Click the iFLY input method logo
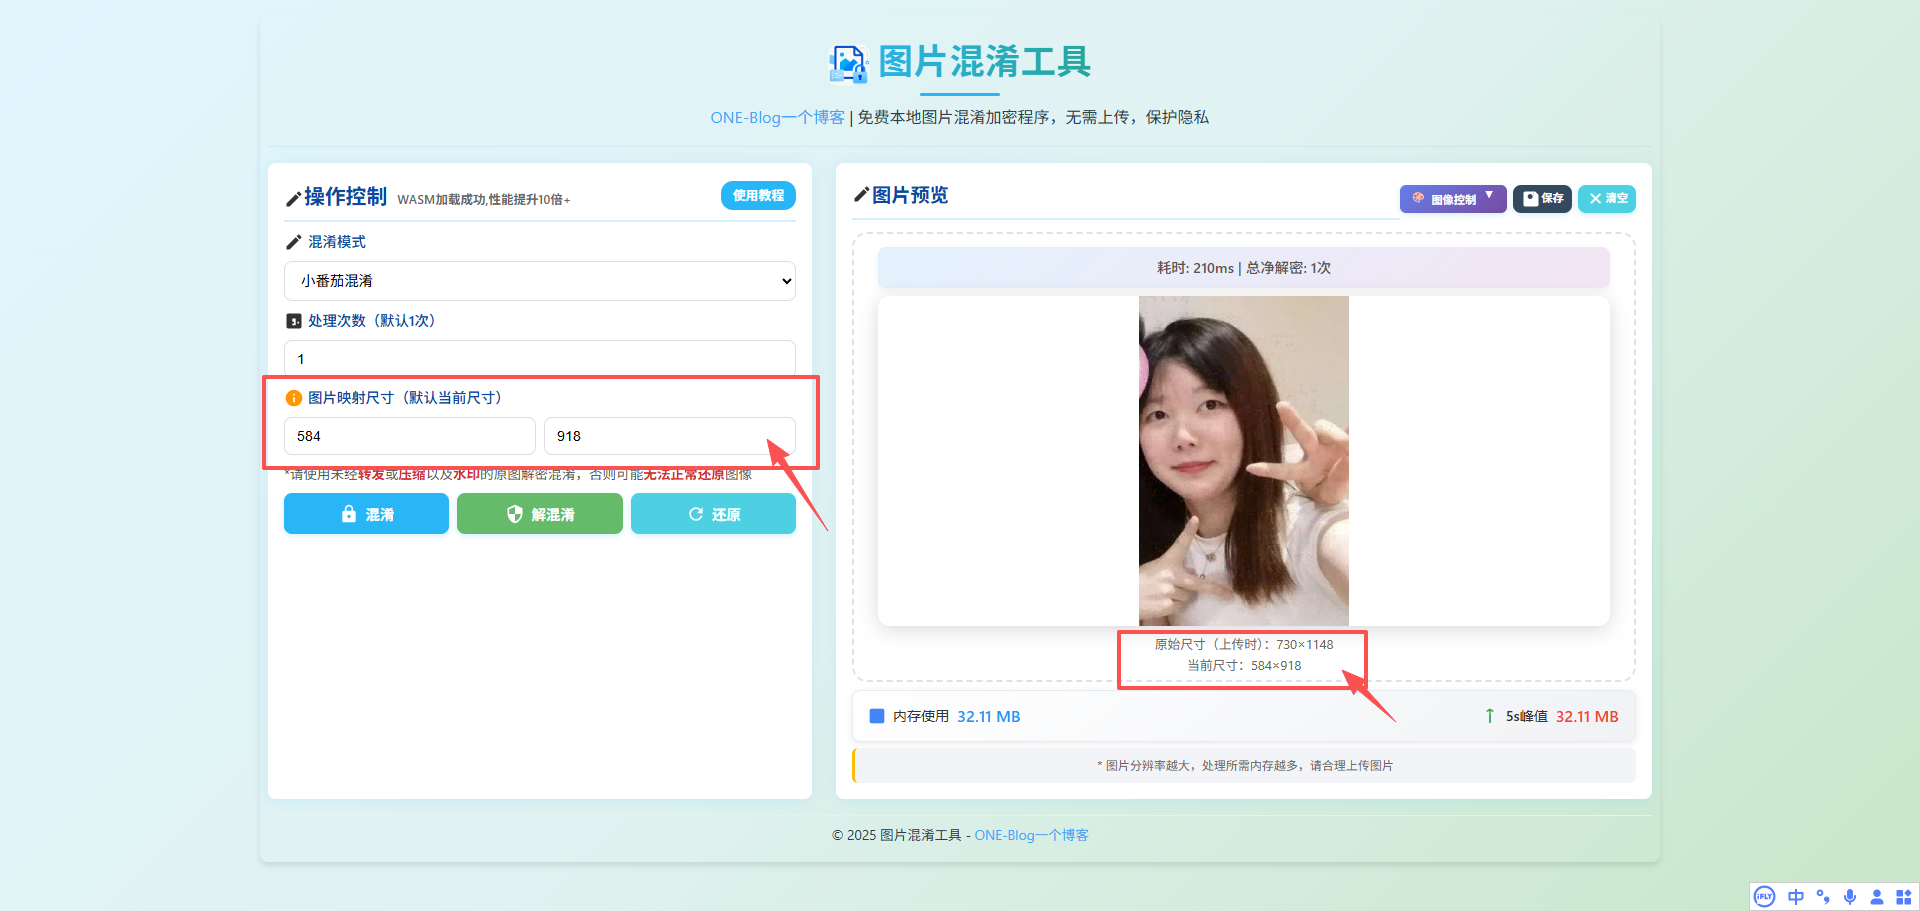Viewport: 1920px width, 911px height. [x=1765, y=897]
